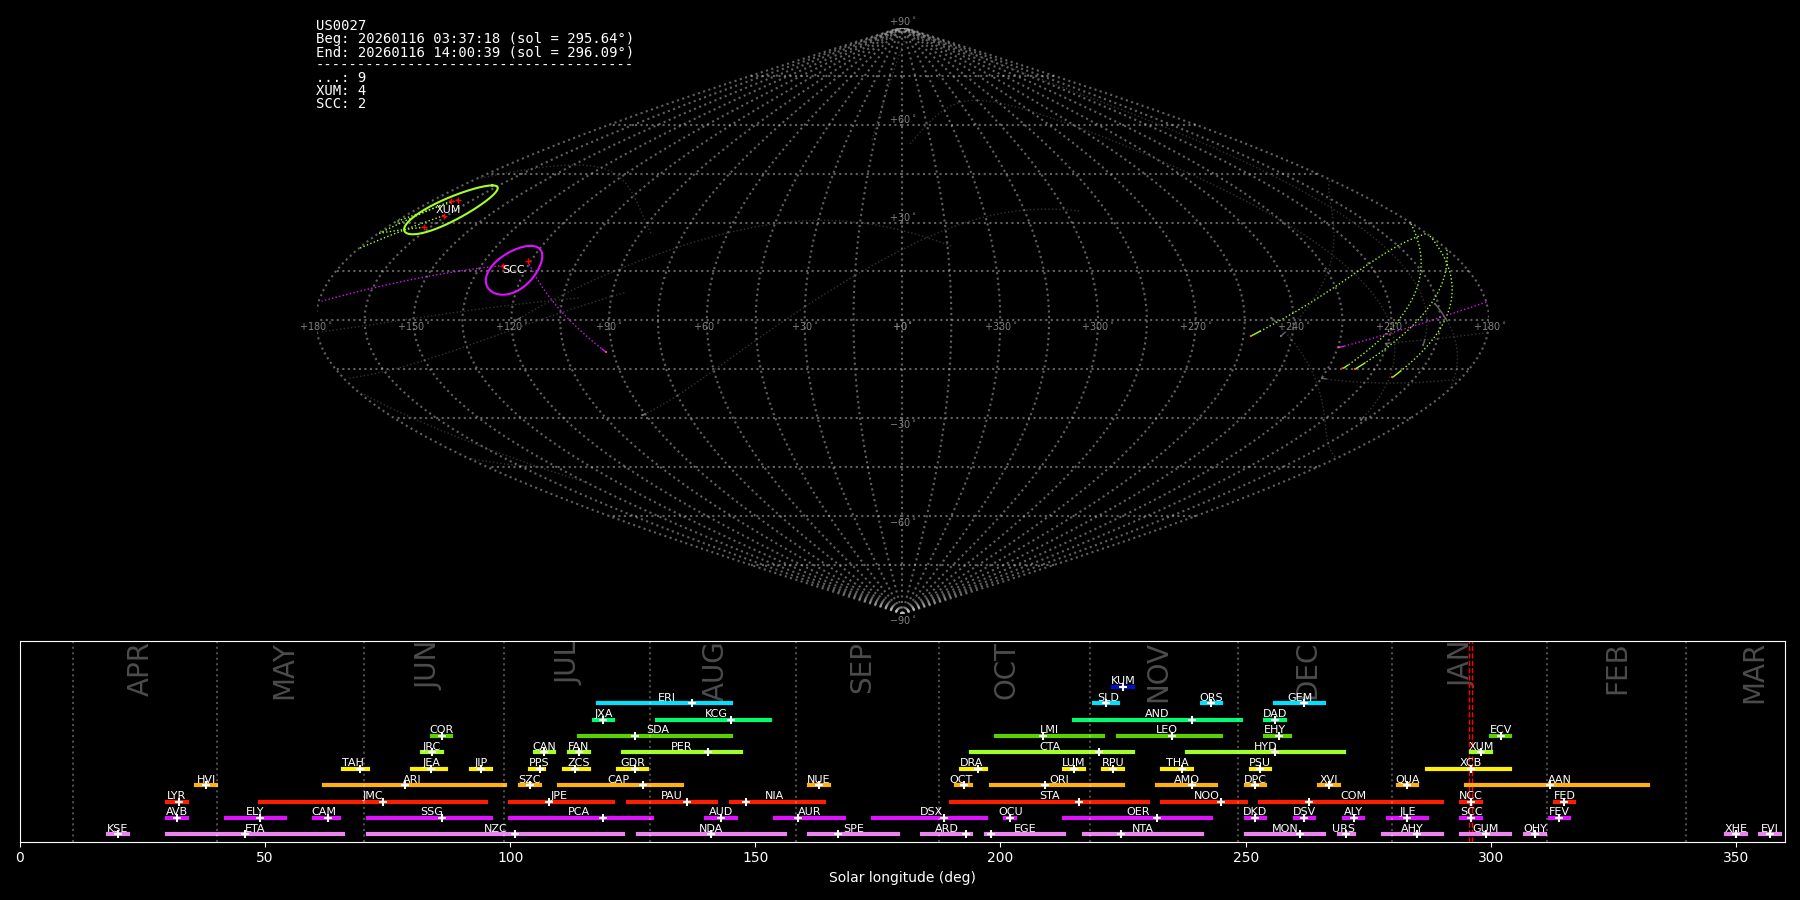Select the 'Beg: 20260116 03:37:18' line
Image resolution: width=1800 pixels, height=900 pixels.
(x=475, y=39)
